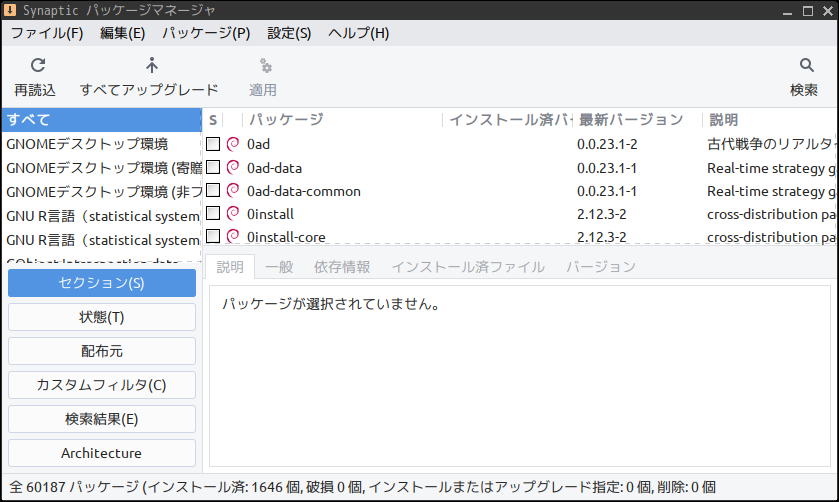Click the Architecture filter button
Viewport: 839px width, 502px height.
(102, 453)
